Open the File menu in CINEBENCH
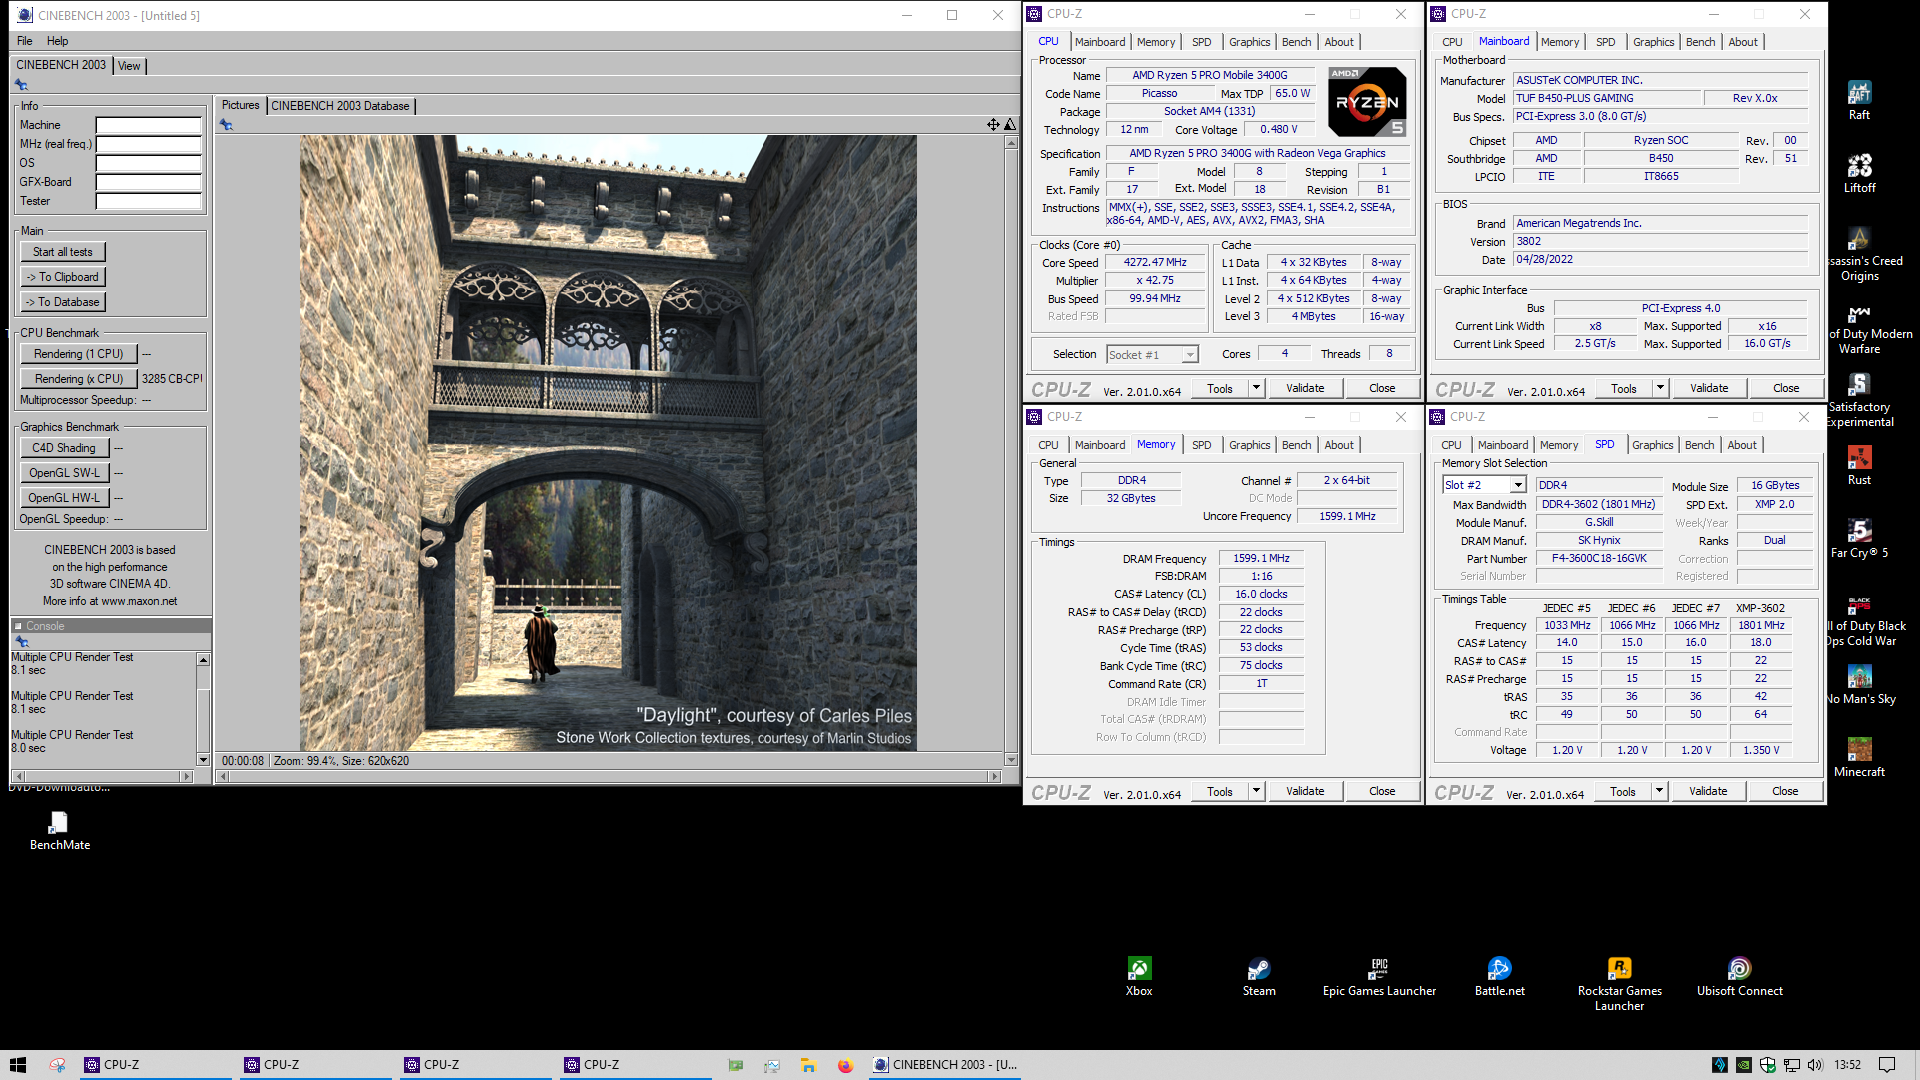Screen dimensions: 1920x1080 pos(25,41)
